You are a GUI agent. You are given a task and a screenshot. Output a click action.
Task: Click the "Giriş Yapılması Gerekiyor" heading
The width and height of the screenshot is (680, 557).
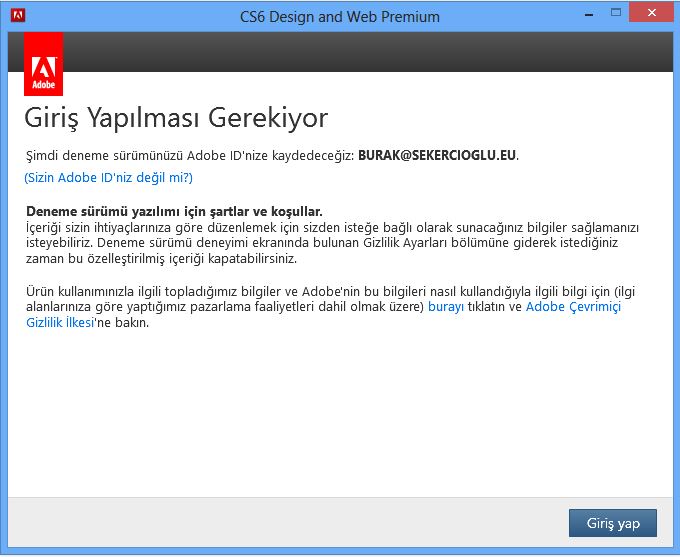[176, 118]
